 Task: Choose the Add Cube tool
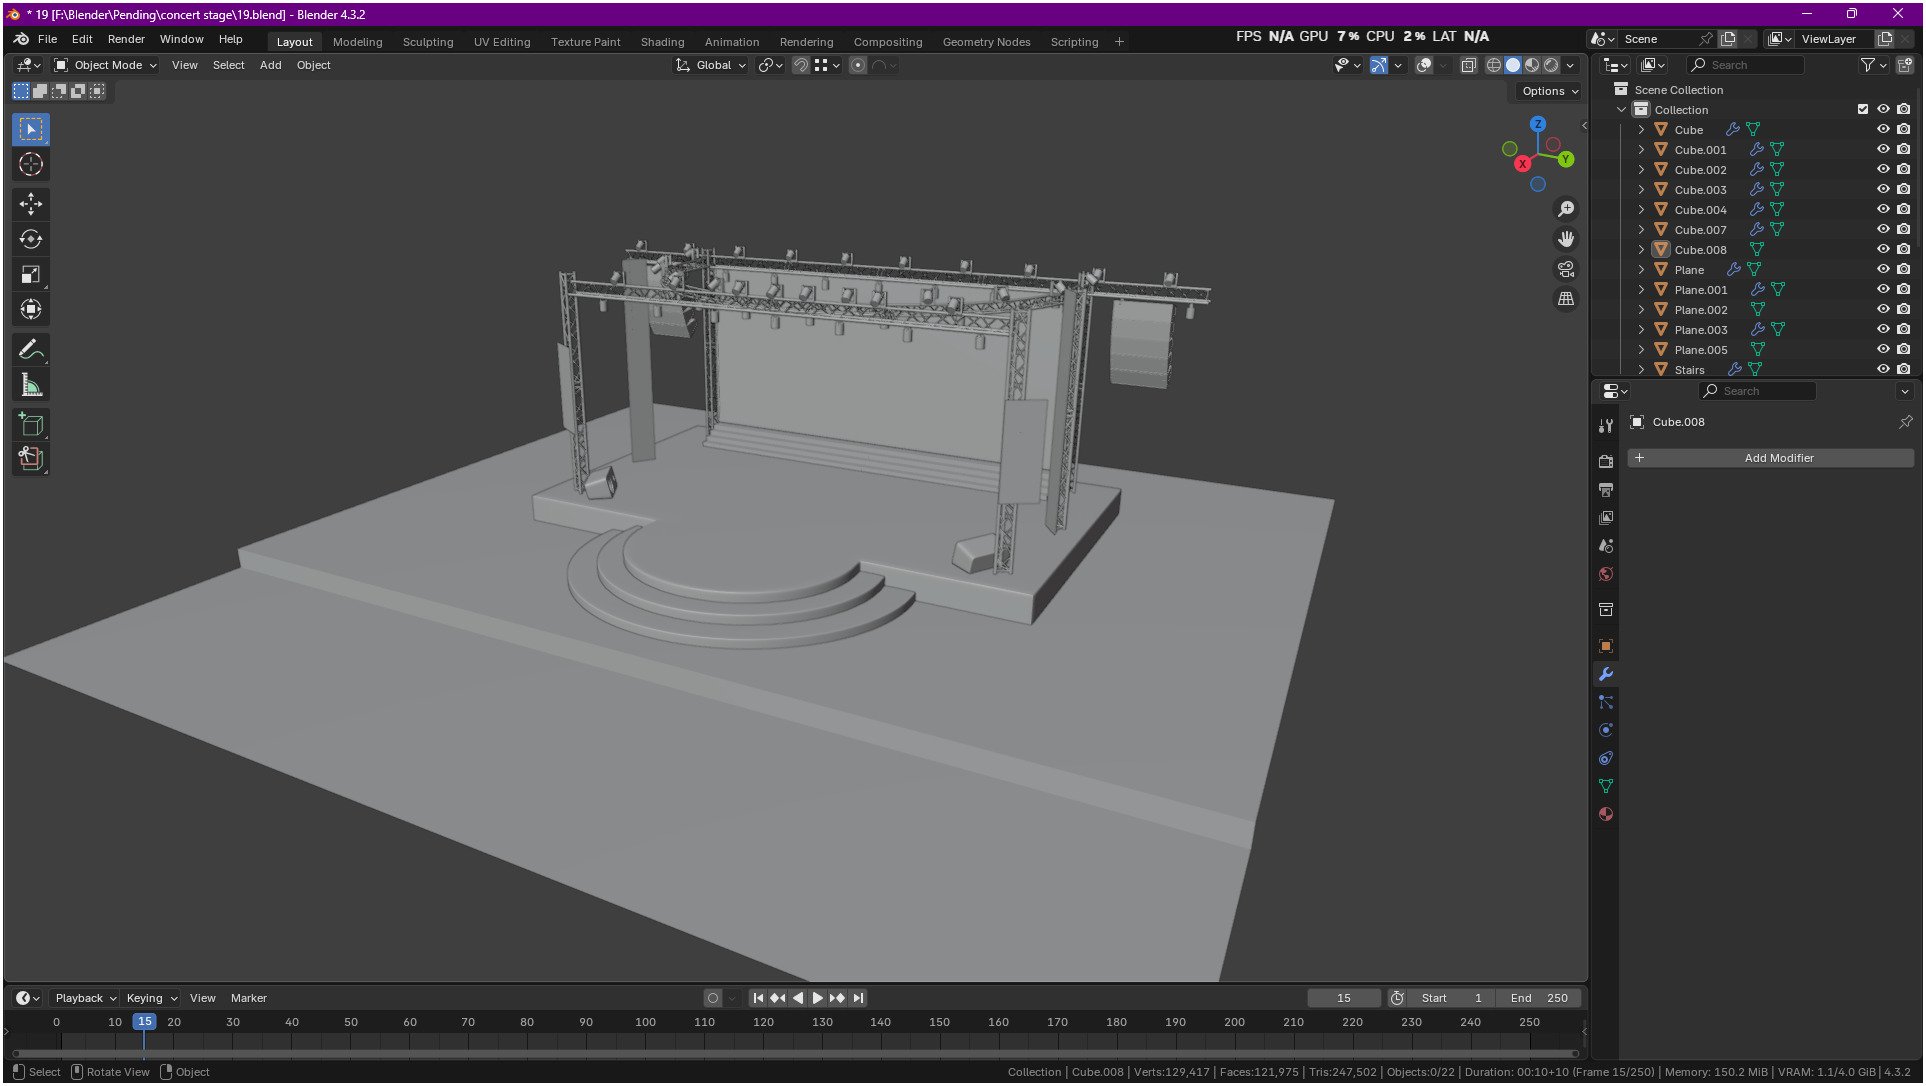click(31, 425)
